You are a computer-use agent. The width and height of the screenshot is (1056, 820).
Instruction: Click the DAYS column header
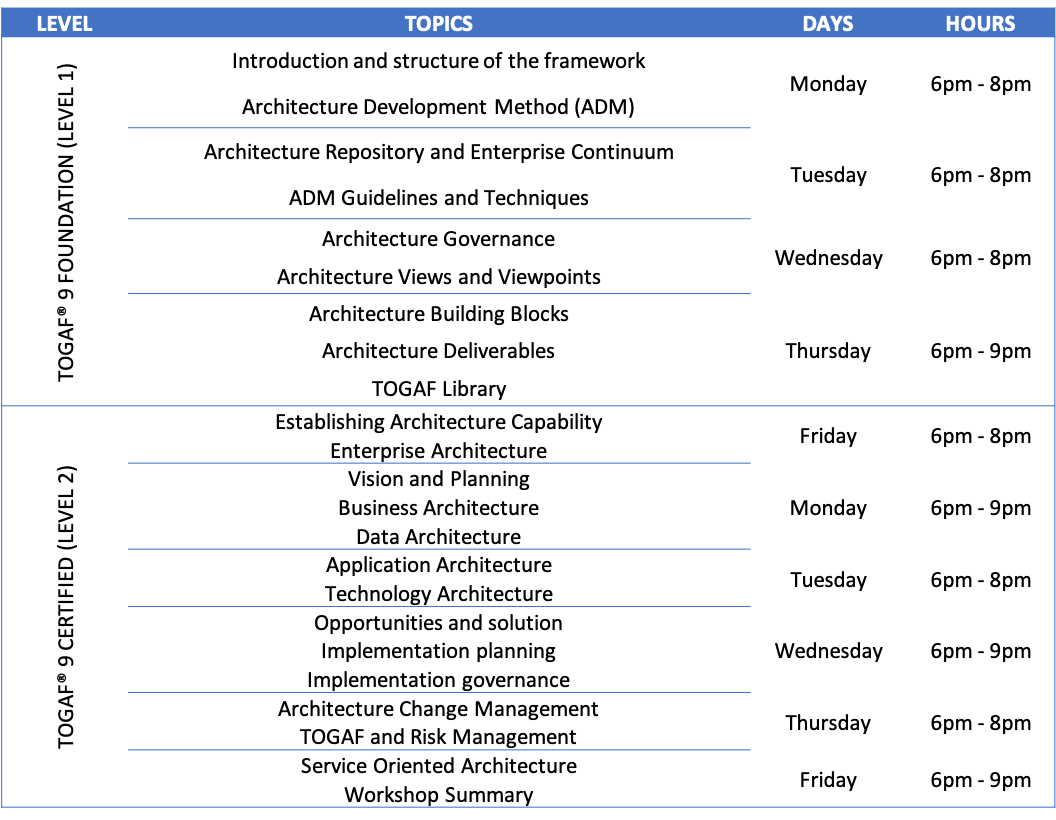pos(828,24)
